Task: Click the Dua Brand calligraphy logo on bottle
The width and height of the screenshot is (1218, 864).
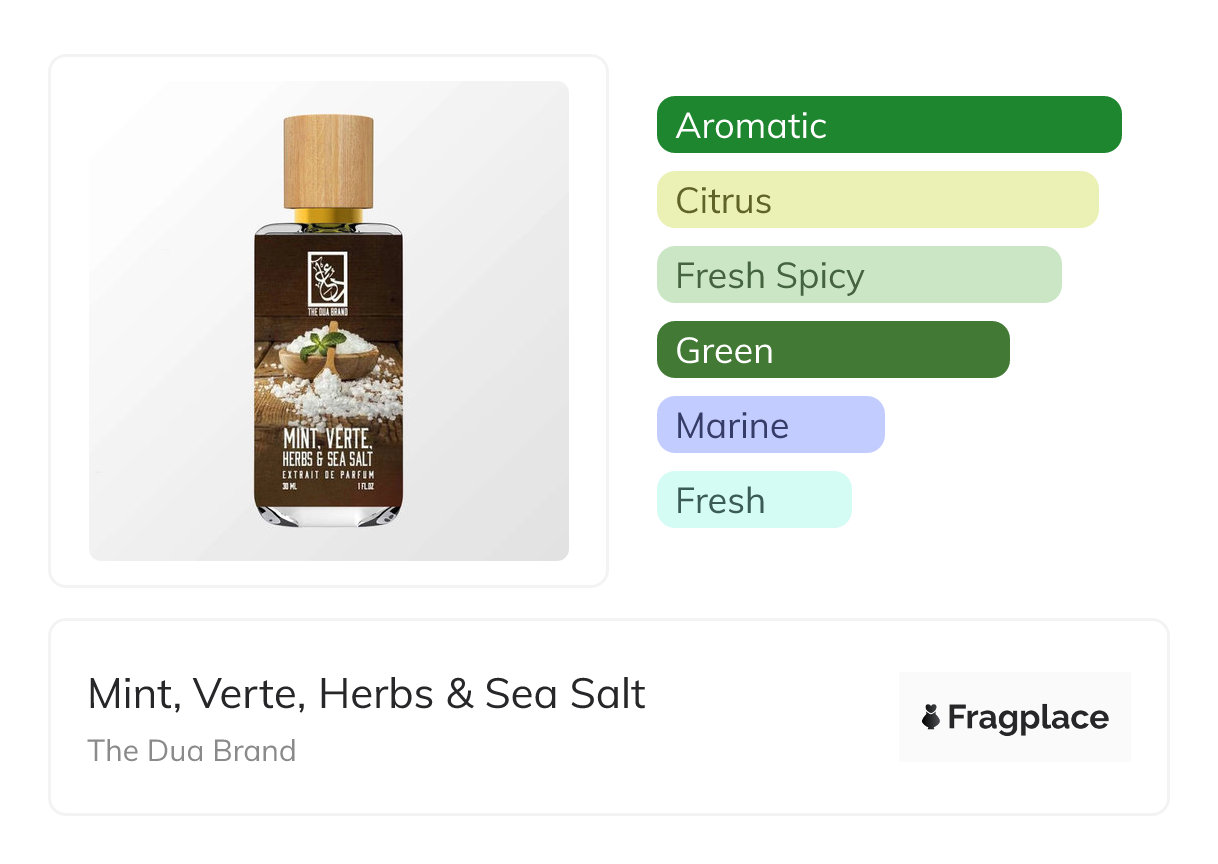Action: [x=328, y=276]
